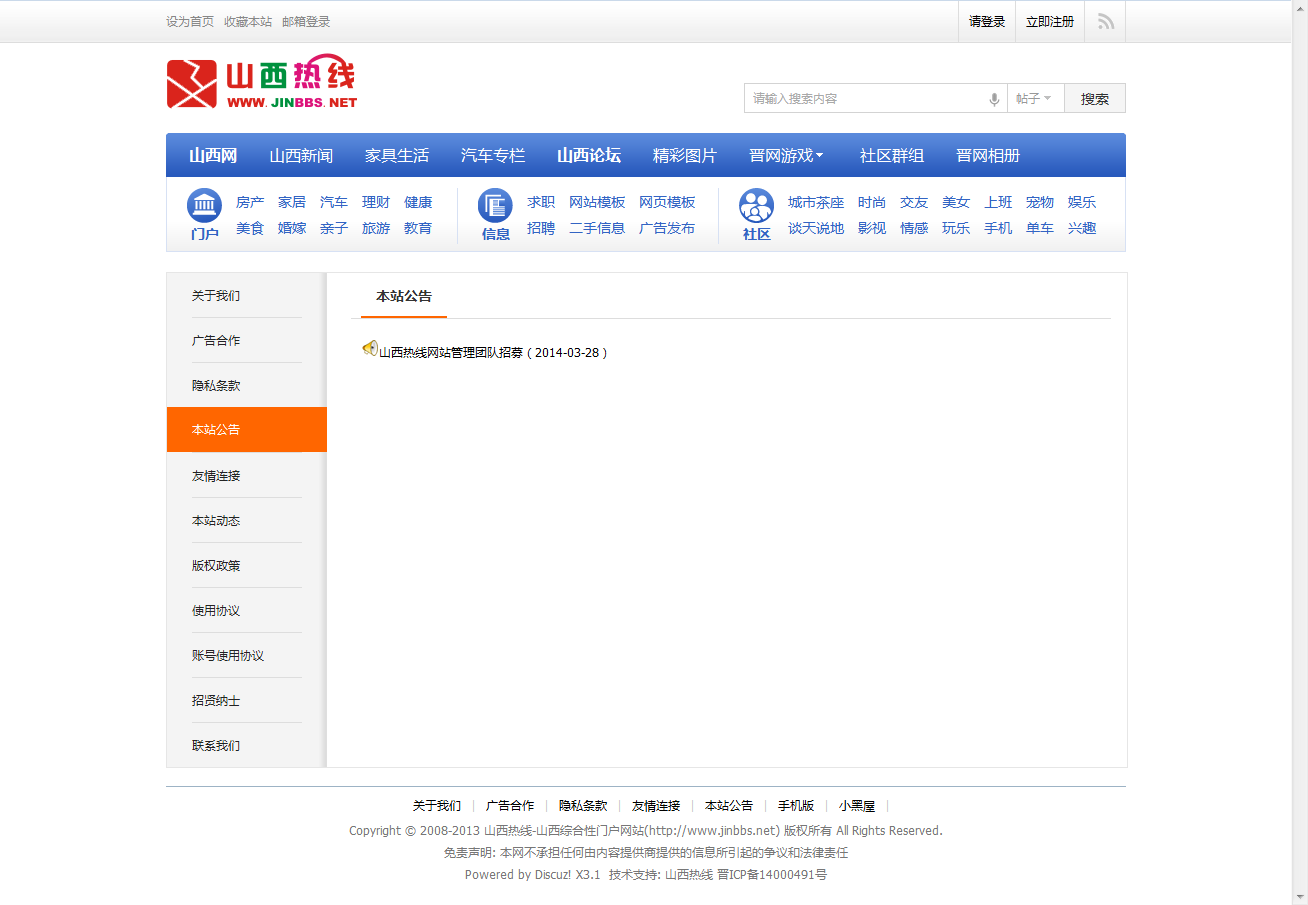Image resolution: width=1308 pixels, height=905 pixels.
Task: Click the microphone voice search icon
Action: point(993,98)
